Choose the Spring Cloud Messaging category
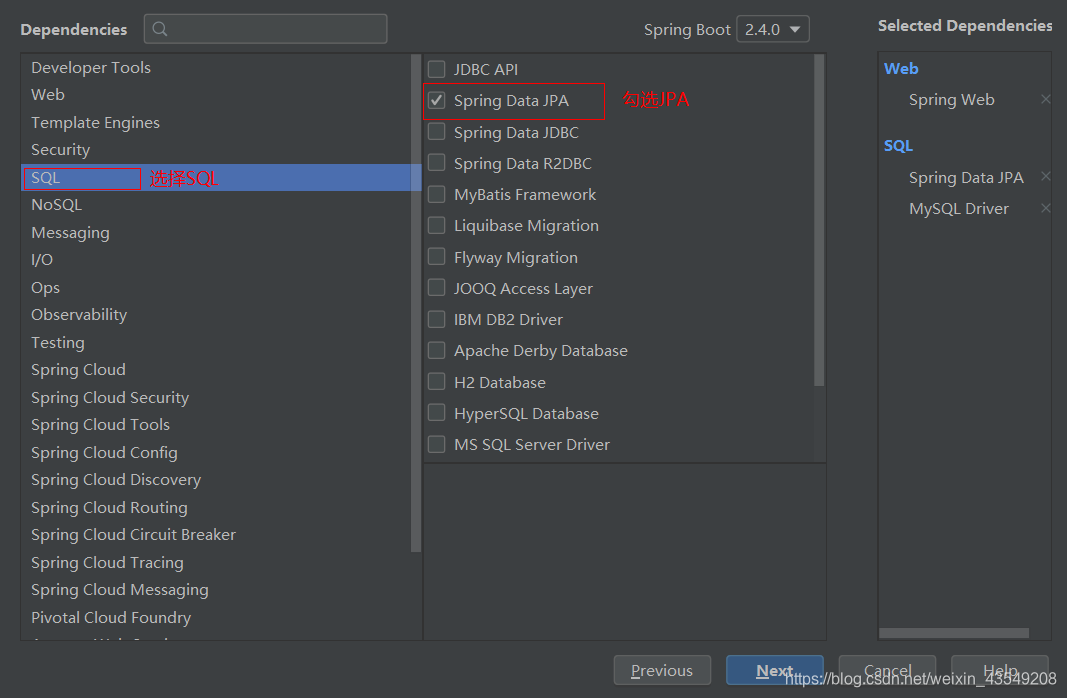The width and height of the screenshot is (1067, 698). pyautogui.click(x=216, y=590)
